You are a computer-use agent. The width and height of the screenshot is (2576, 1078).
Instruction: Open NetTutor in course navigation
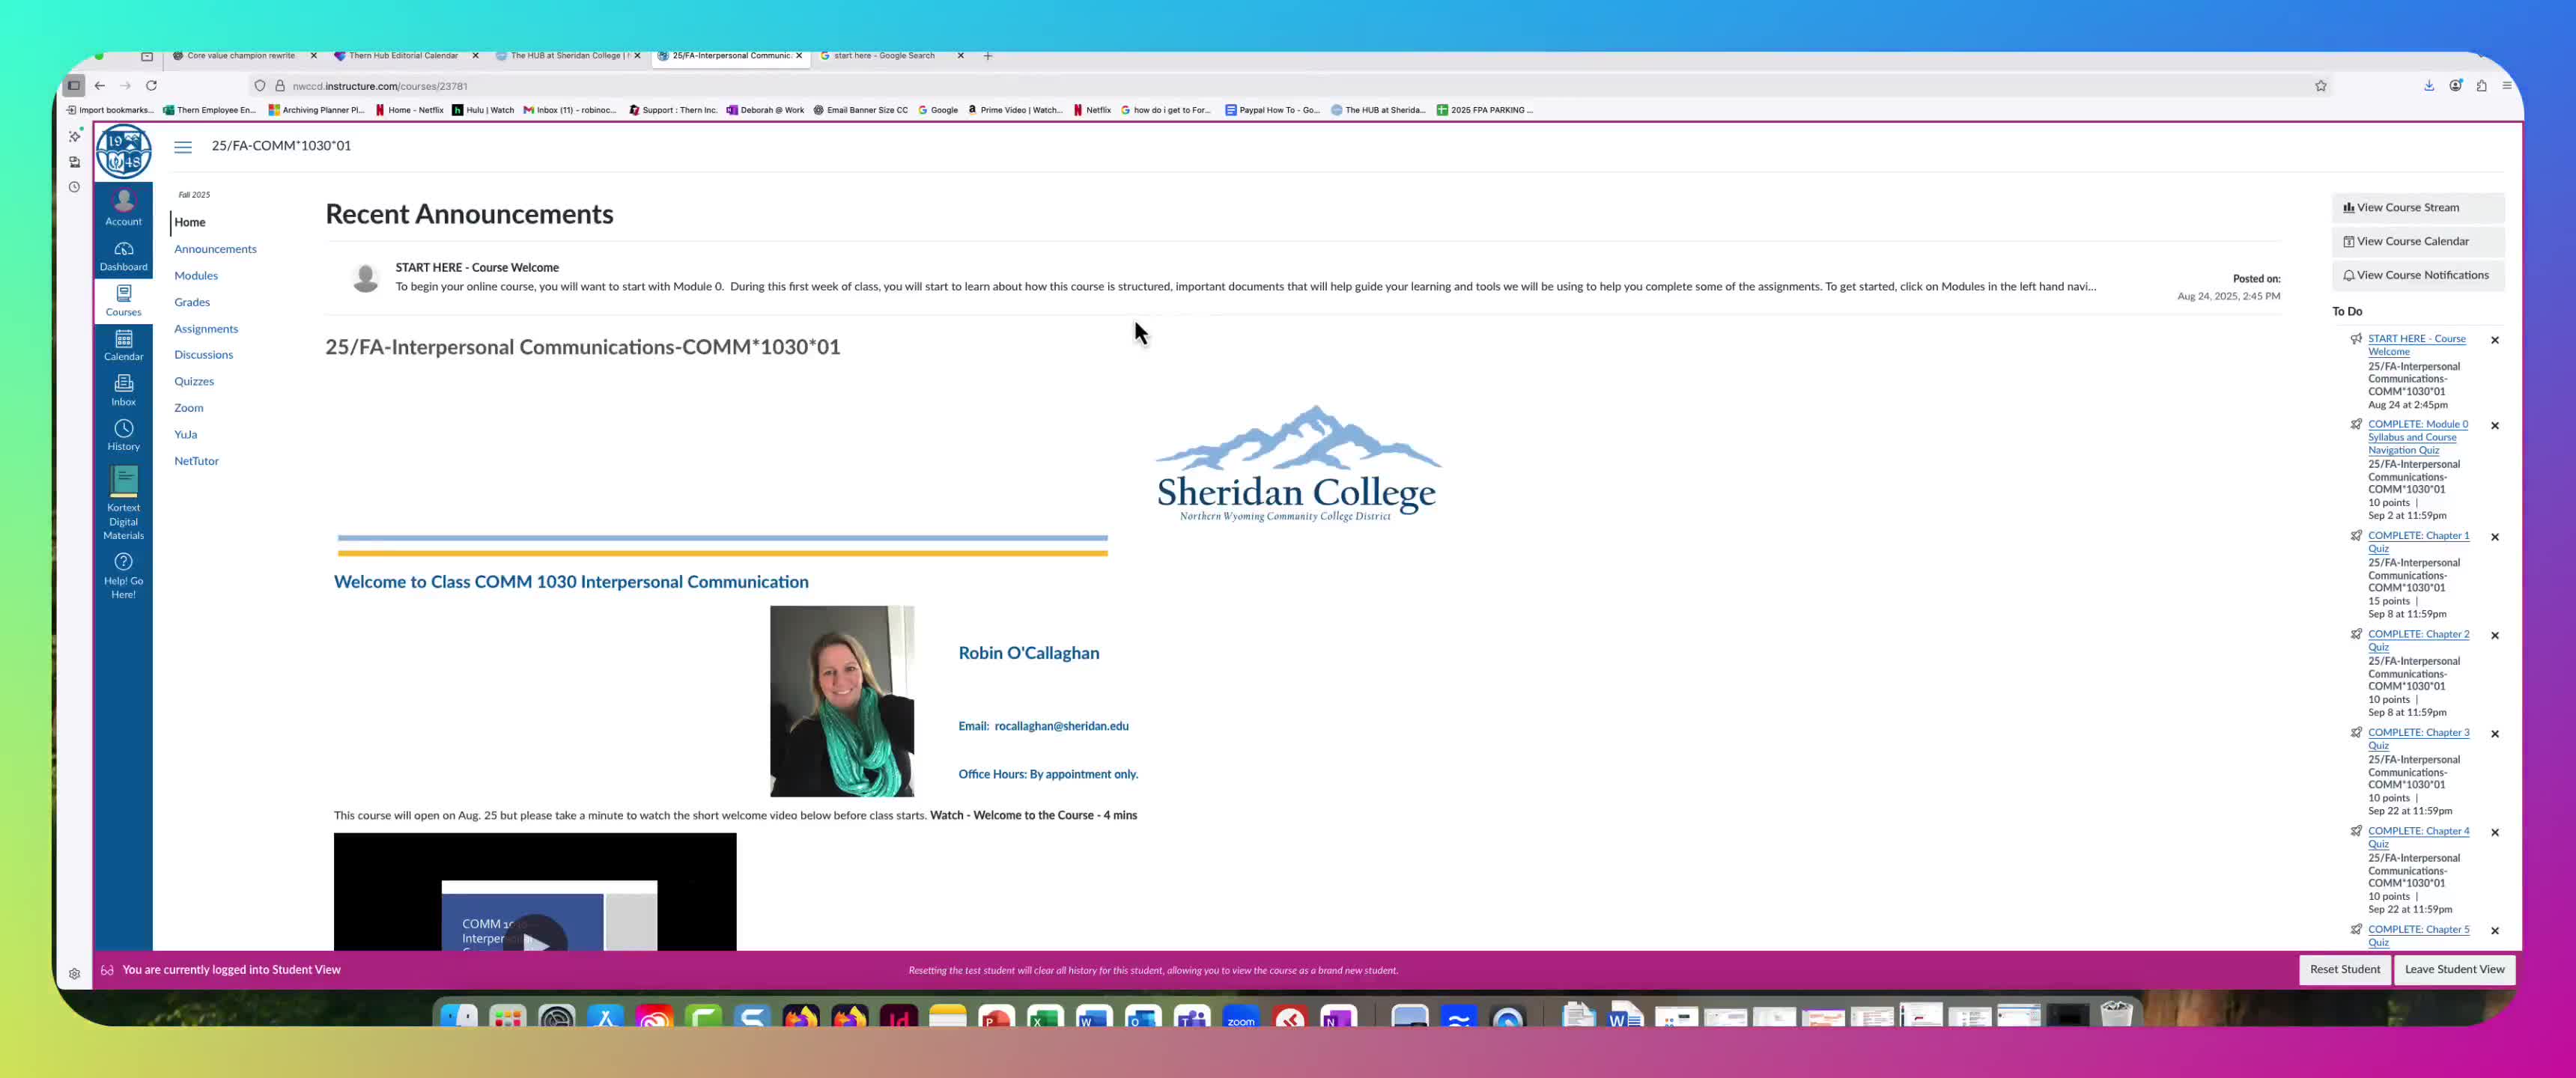tap(196, 461)
